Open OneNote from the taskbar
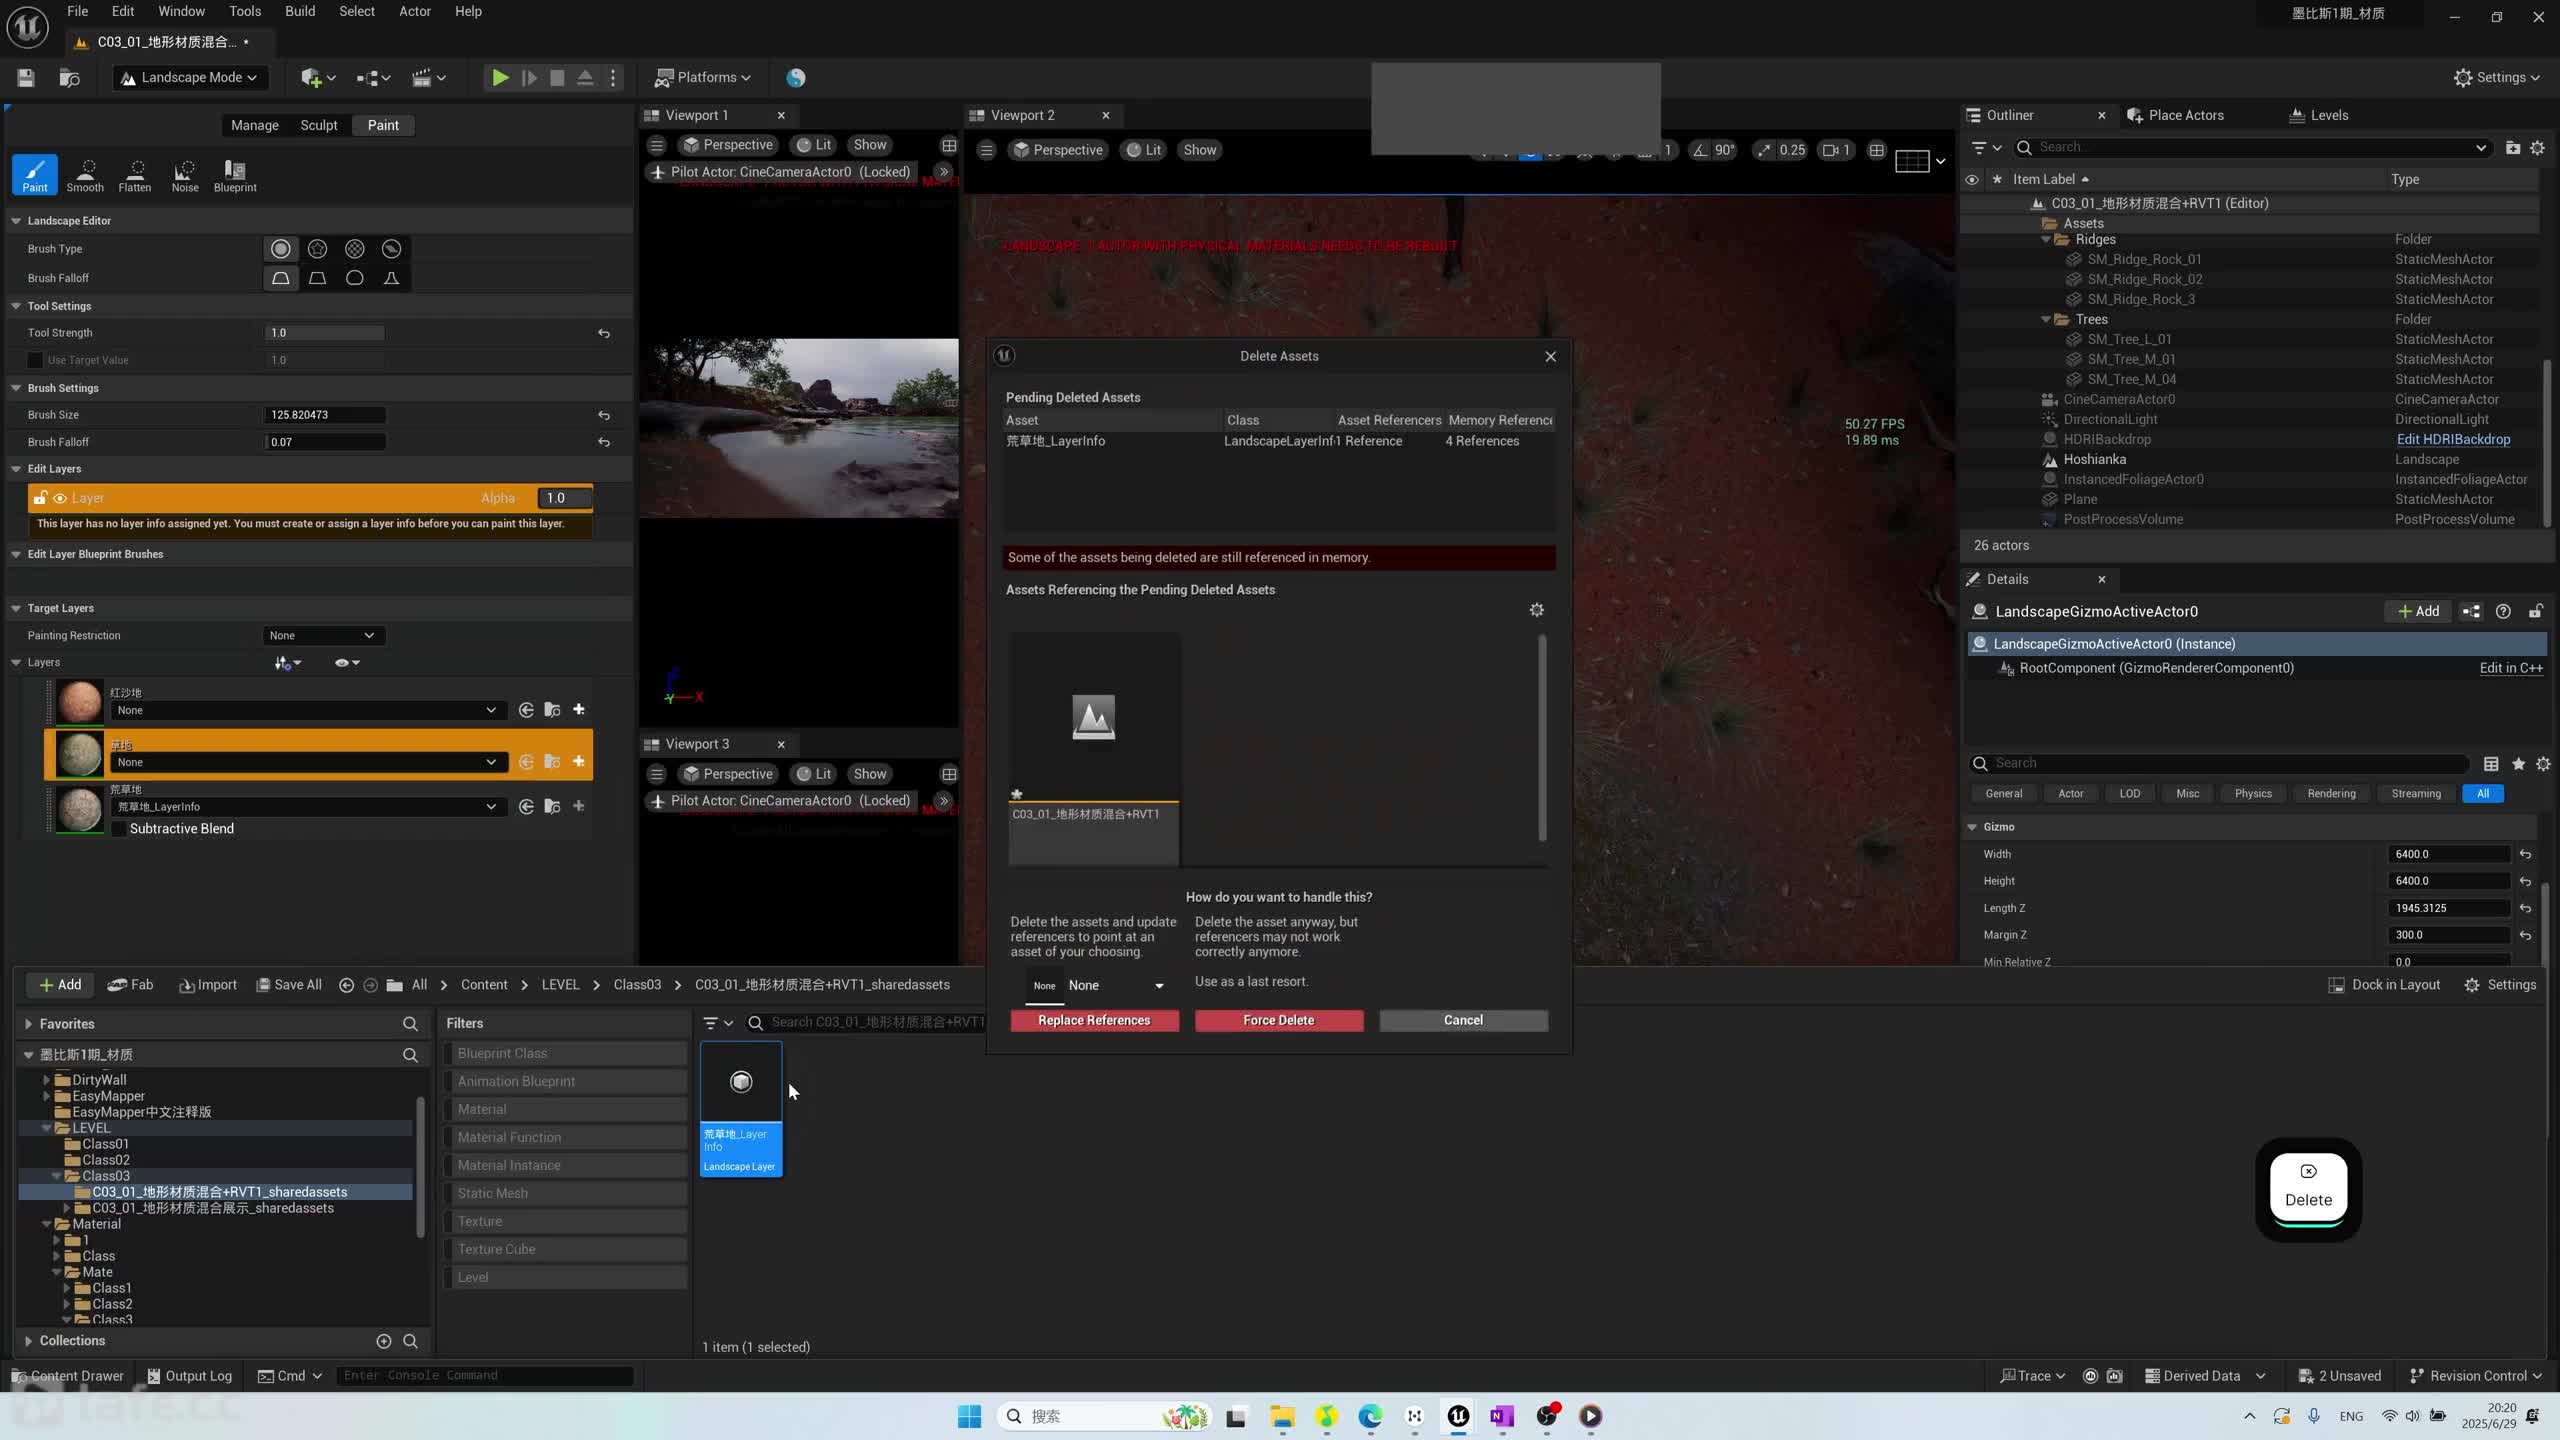This screenshot has width=2560, height=1440. [x=1502, y=1416]
